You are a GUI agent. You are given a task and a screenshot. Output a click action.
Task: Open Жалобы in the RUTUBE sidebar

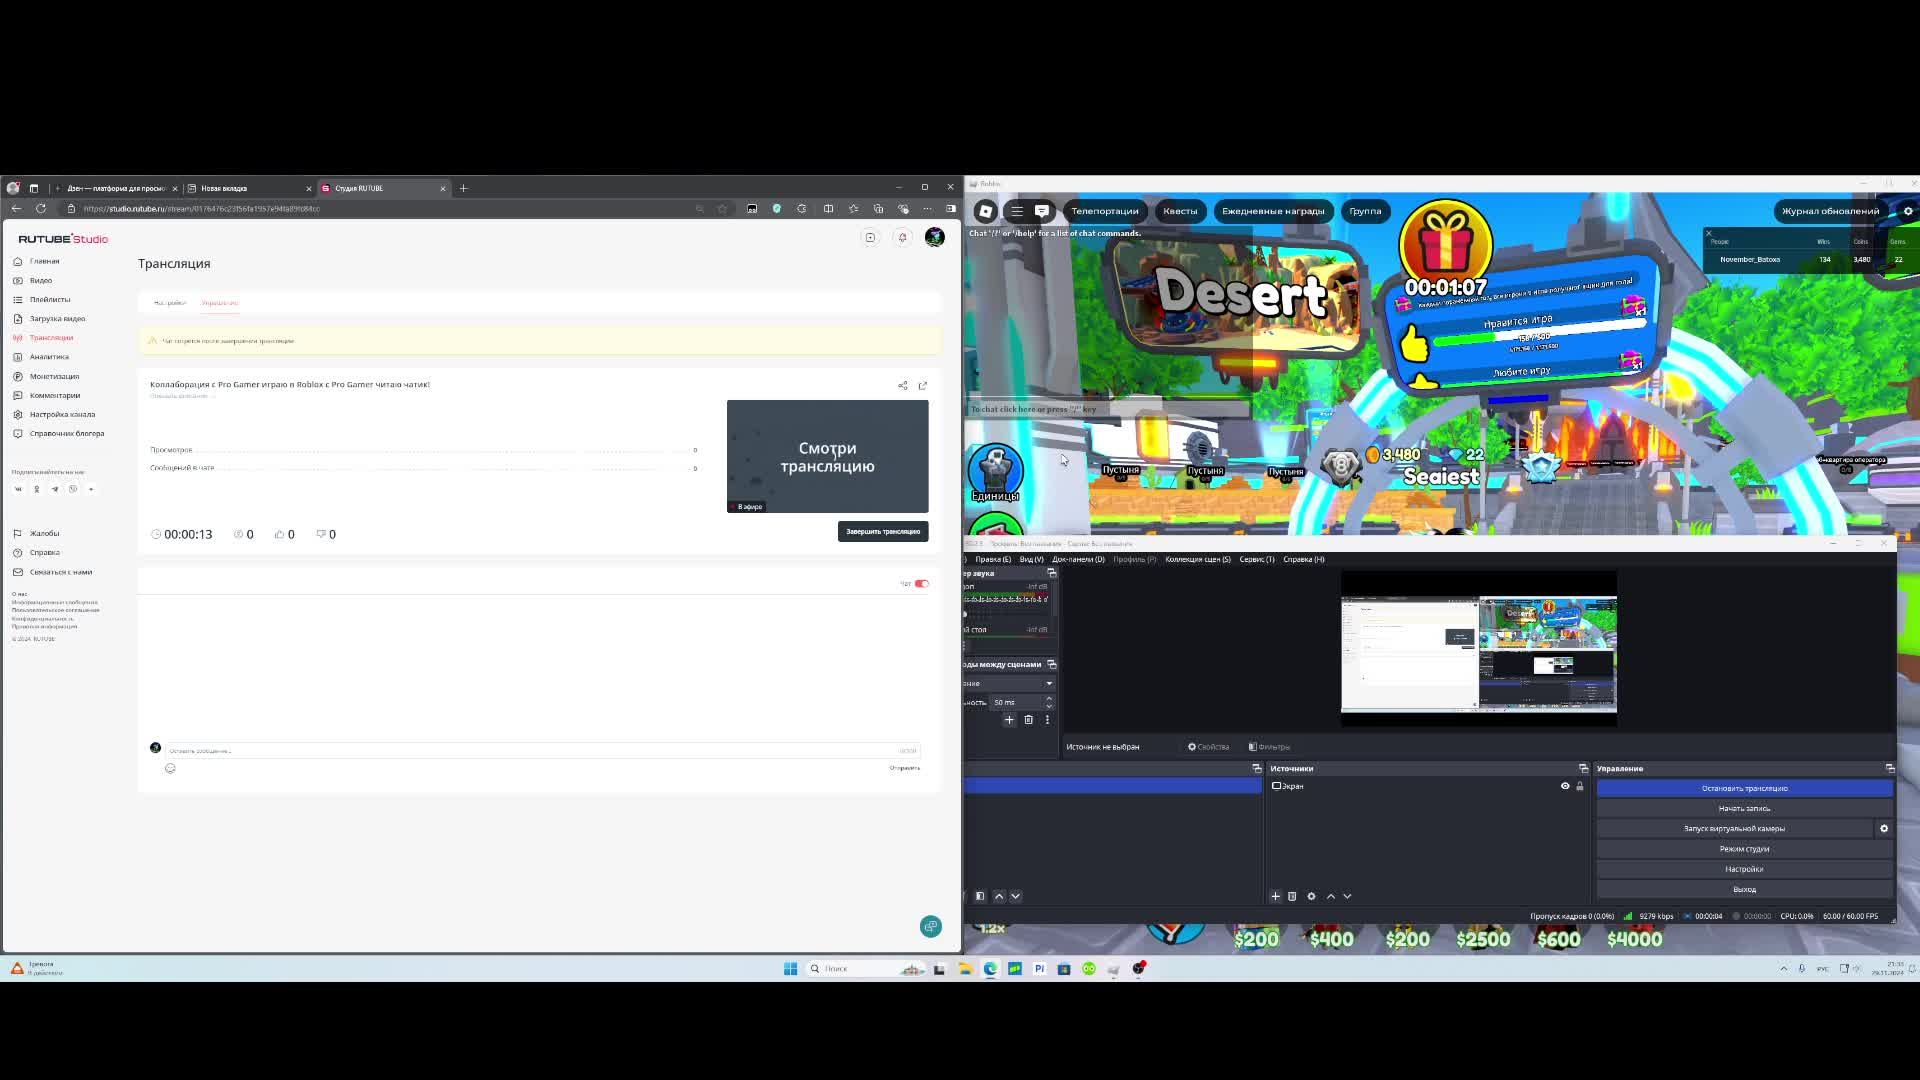(44, 533)
